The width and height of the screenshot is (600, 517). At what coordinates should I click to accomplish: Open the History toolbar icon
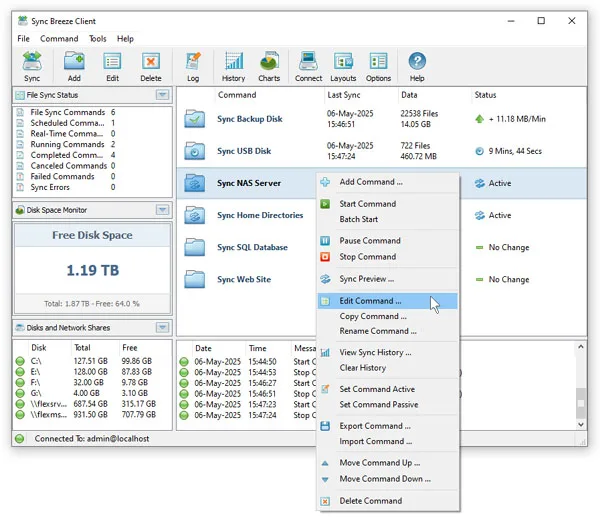233,66
